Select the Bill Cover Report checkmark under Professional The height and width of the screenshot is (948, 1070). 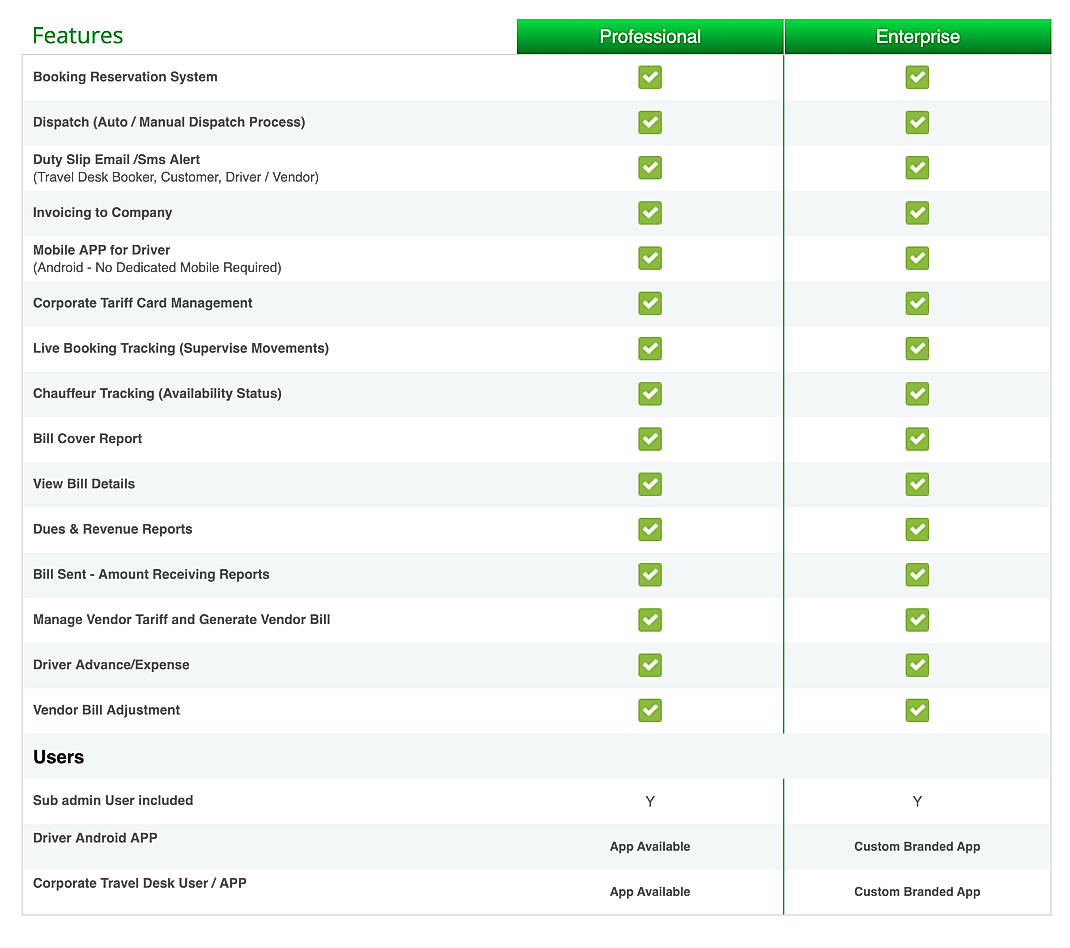tap(650, 439)
